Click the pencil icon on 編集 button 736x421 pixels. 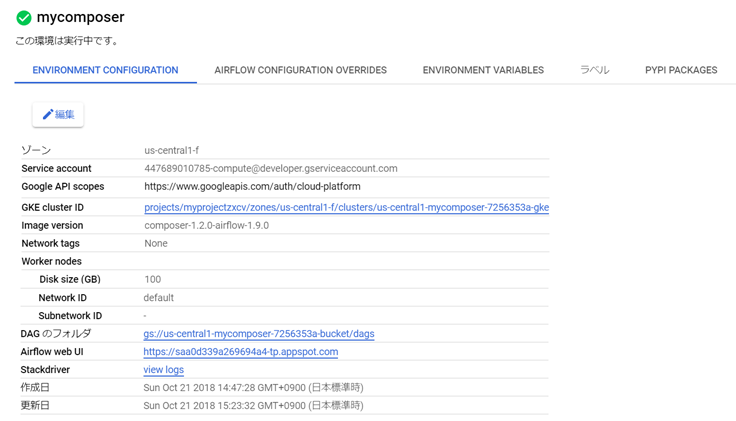pyautogui.click(x=47, y=115)
